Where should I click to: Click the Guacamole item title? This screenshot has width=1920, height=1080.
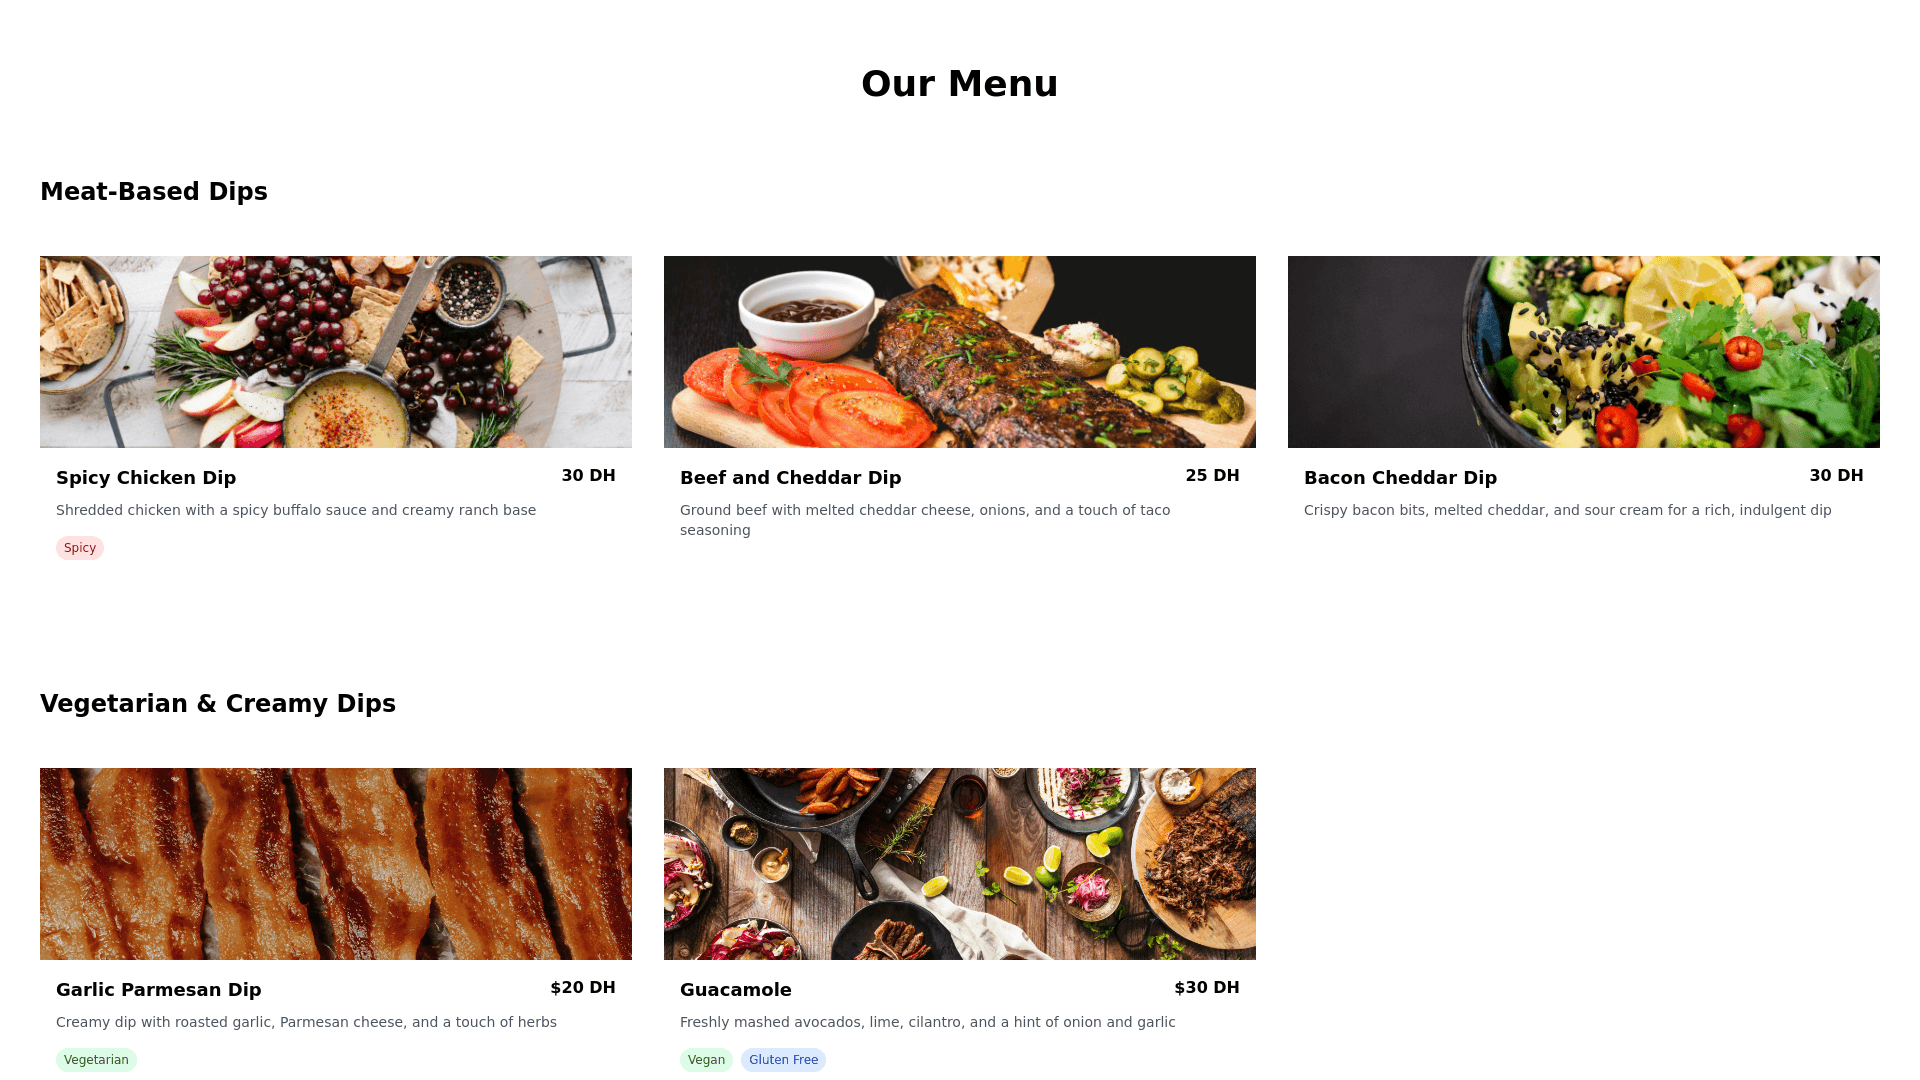tap(736, 990)
